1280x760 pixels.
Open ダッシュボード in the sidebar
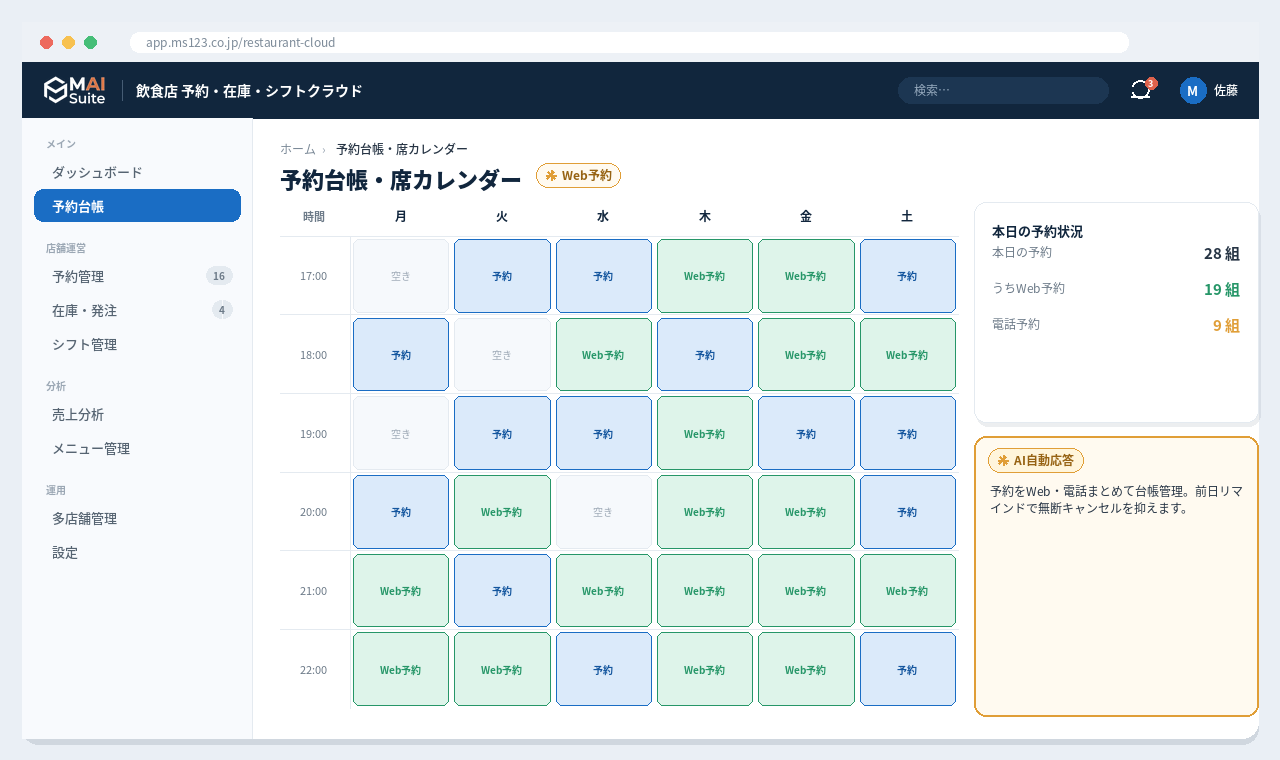pos(137,172)
